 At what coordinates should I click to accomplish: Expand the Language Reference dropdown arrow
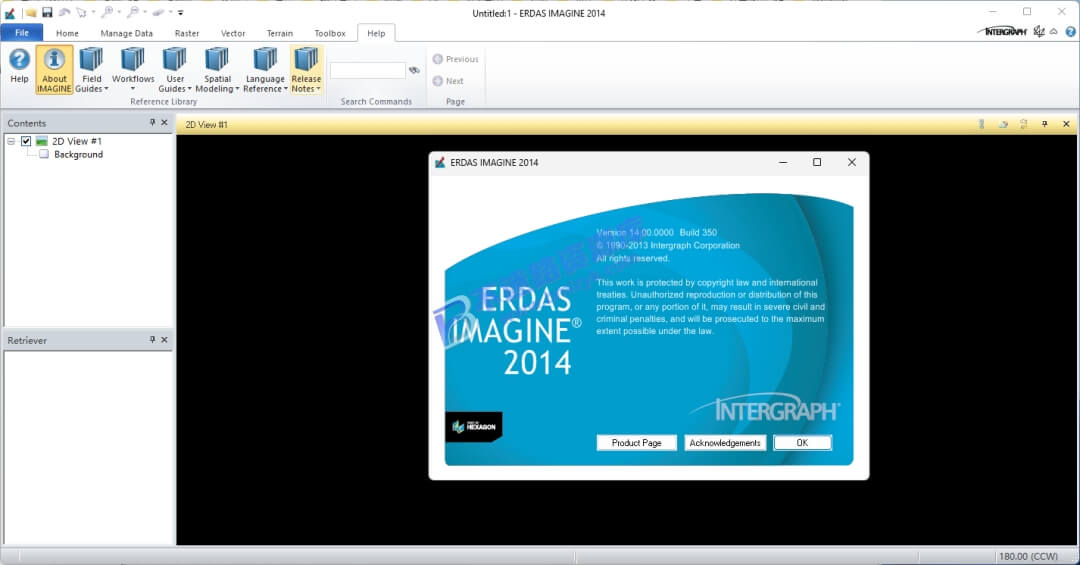point(285,89)
